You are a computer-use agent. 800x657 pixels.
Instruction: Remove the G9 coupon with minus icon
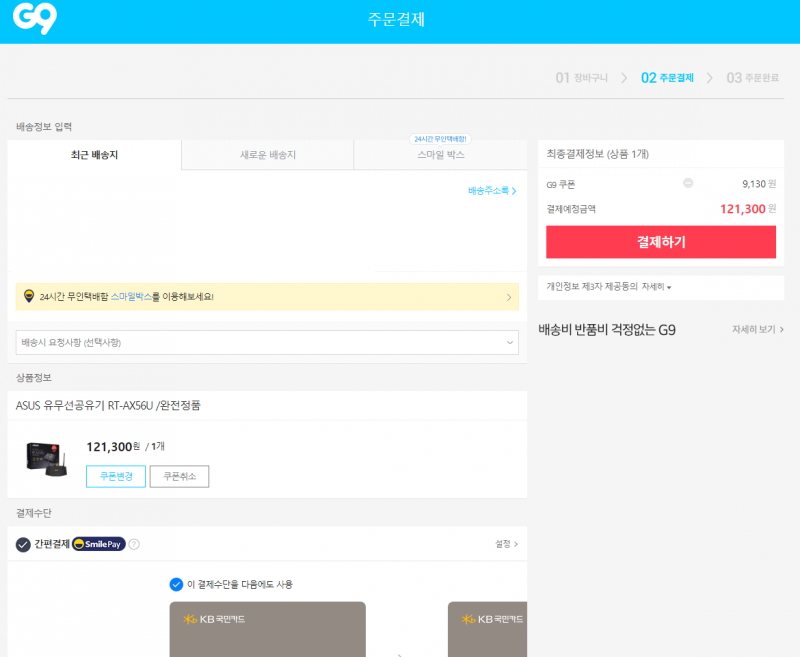click(x=688, y=183)
